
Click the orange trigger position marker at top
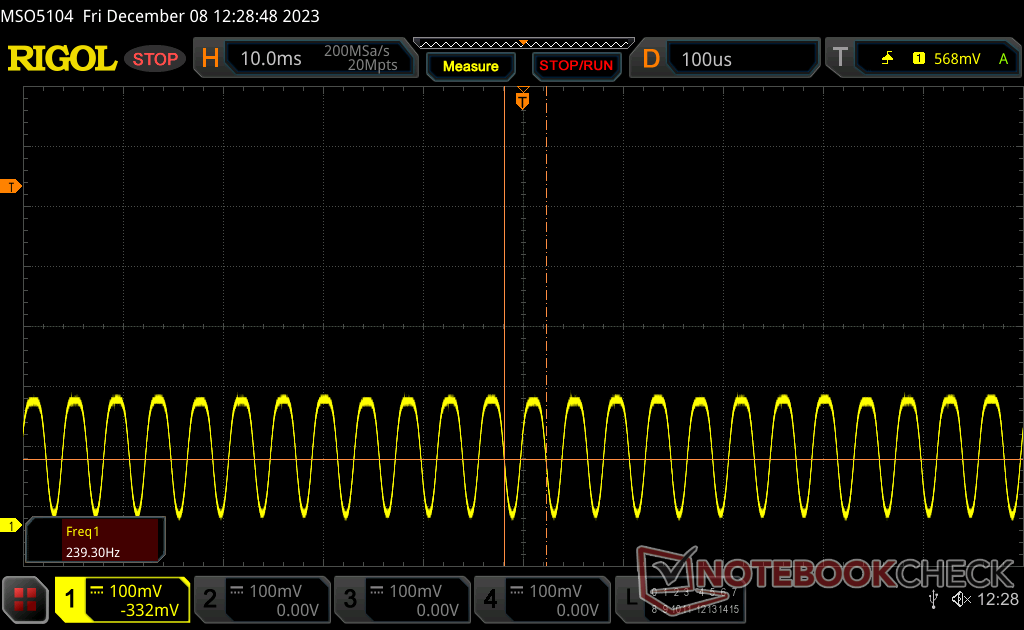[x=522, y=100]
